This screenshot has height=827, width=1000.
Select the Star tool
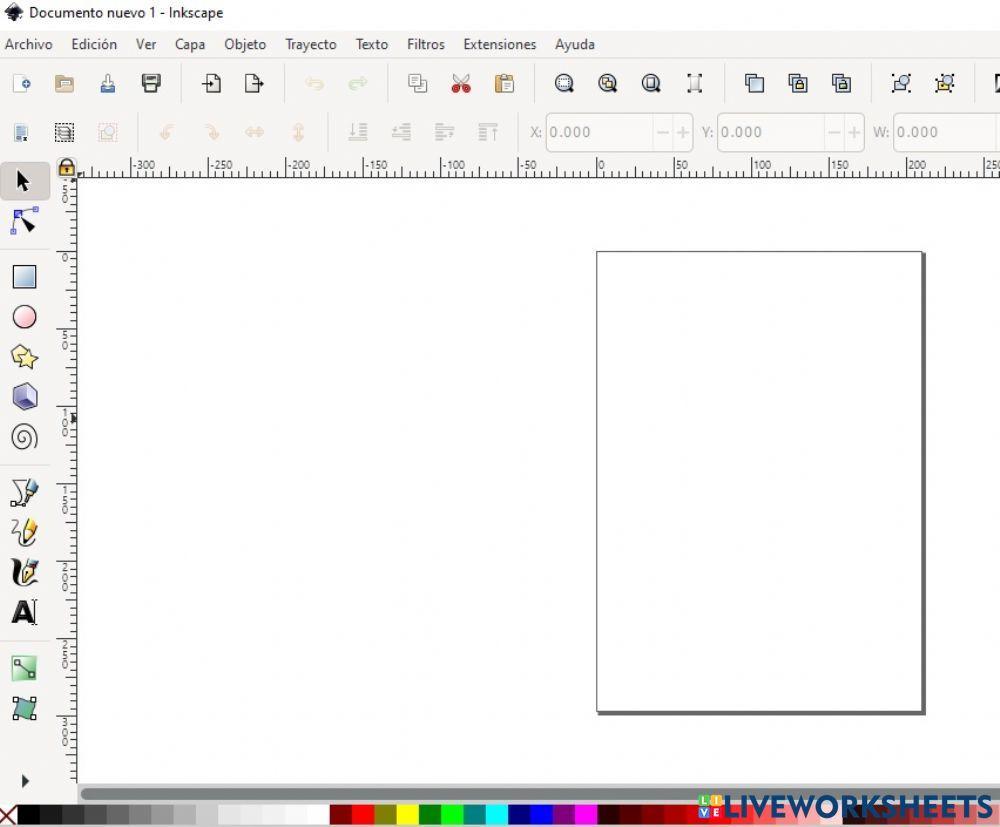tap(24, 357)
